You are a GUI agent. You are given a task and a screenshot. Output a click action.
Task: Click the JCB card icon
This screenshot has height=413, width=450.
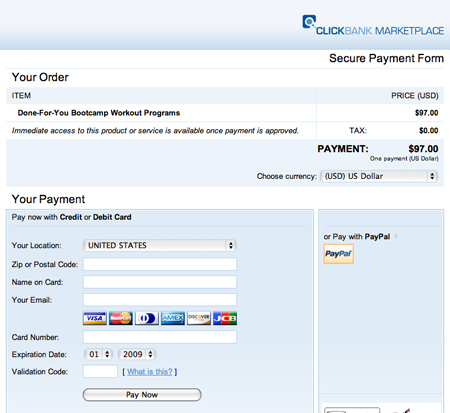coord(225,318)
